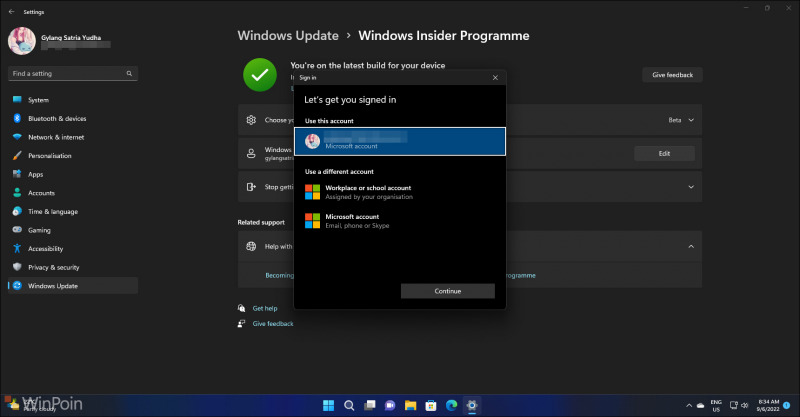The height and width of the screenshot is (417, 800).
Task: Open Gaming settings
Action: [x=73, y=230]
